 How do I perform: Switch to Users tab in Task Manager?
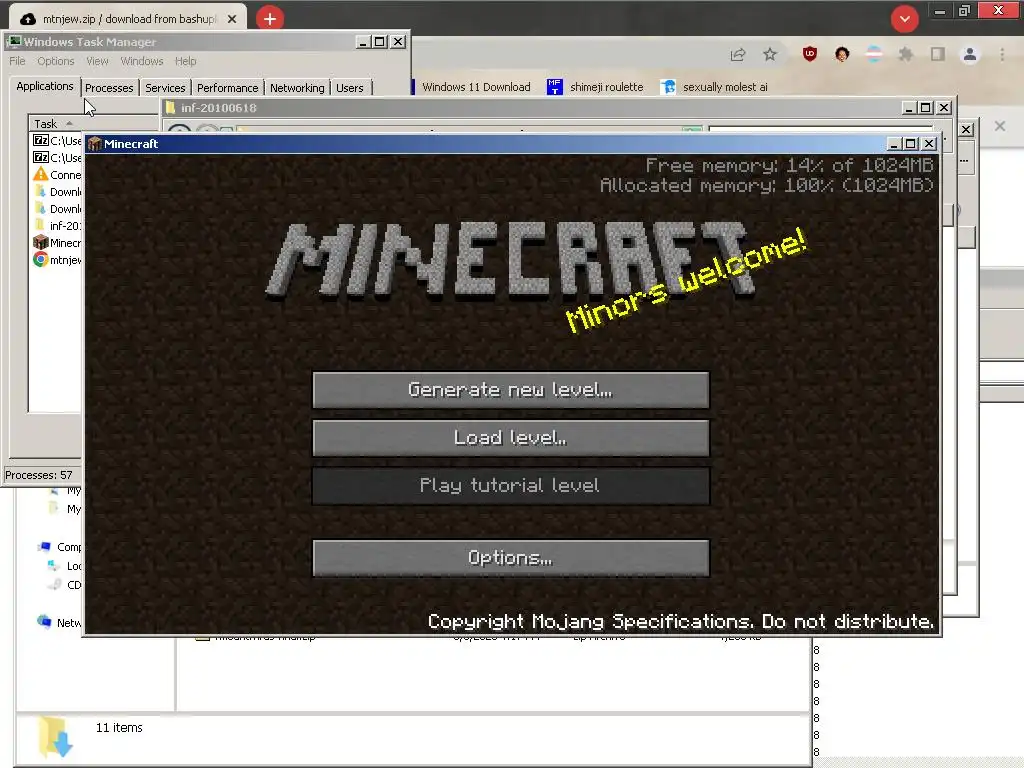[350, 88]
